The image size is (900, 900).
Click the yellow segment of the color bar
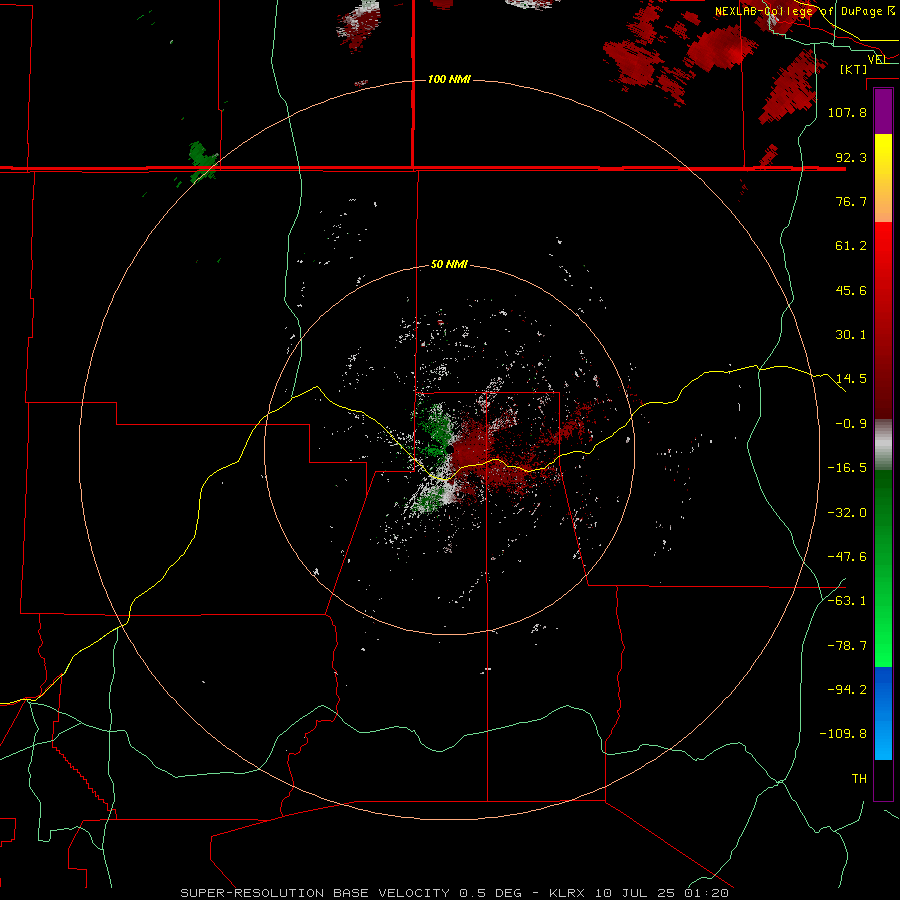click(883, 178)
